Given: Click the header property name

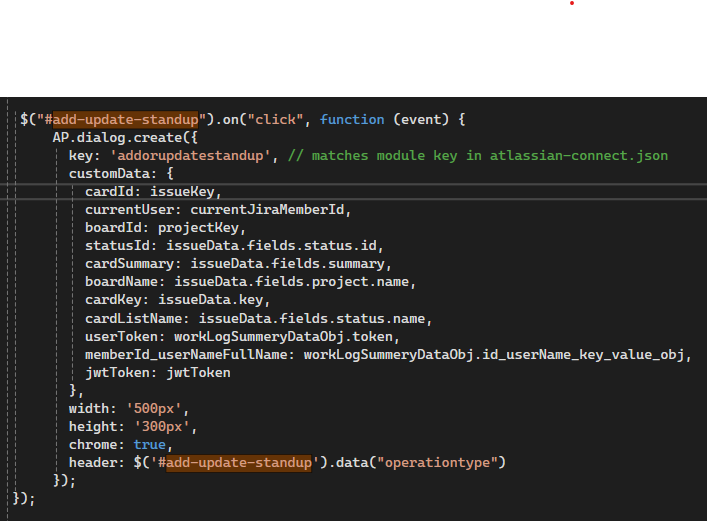Looking at the screenshot, I should coord(93,463).
